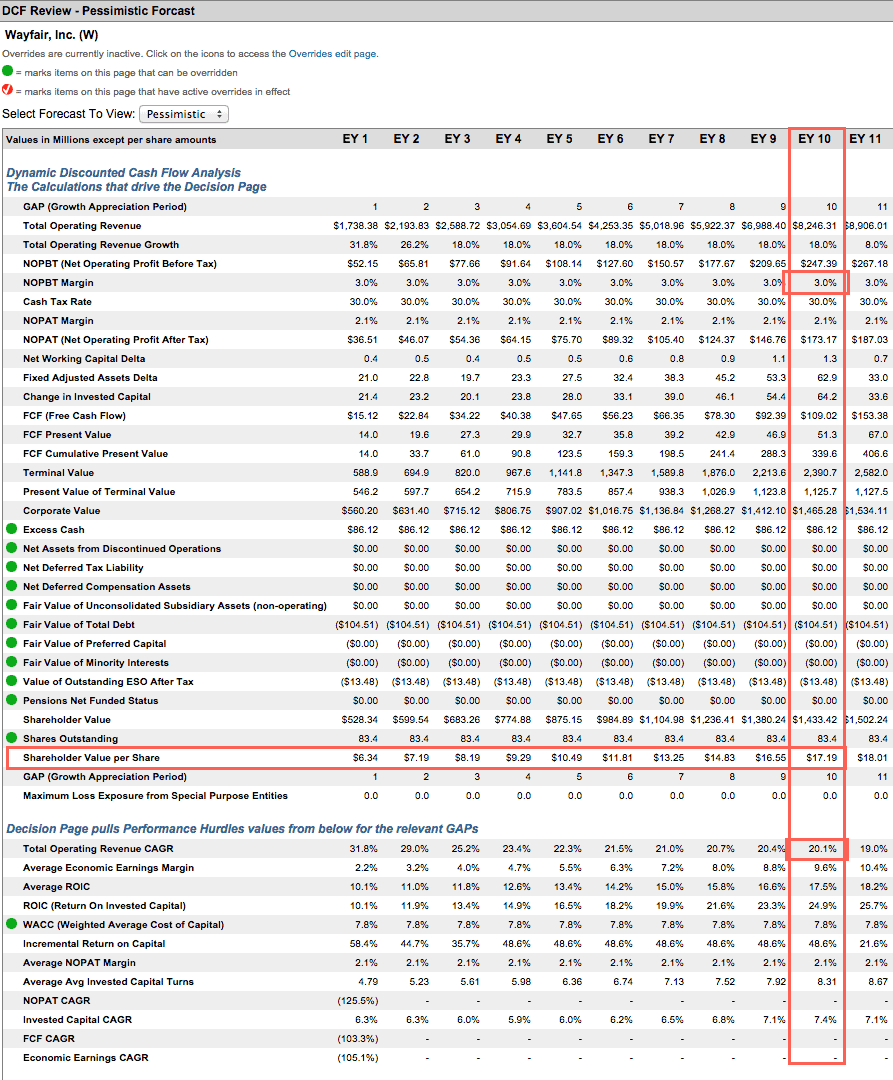Open override icon for Fair Value of Minority Interests

[12, 662]
